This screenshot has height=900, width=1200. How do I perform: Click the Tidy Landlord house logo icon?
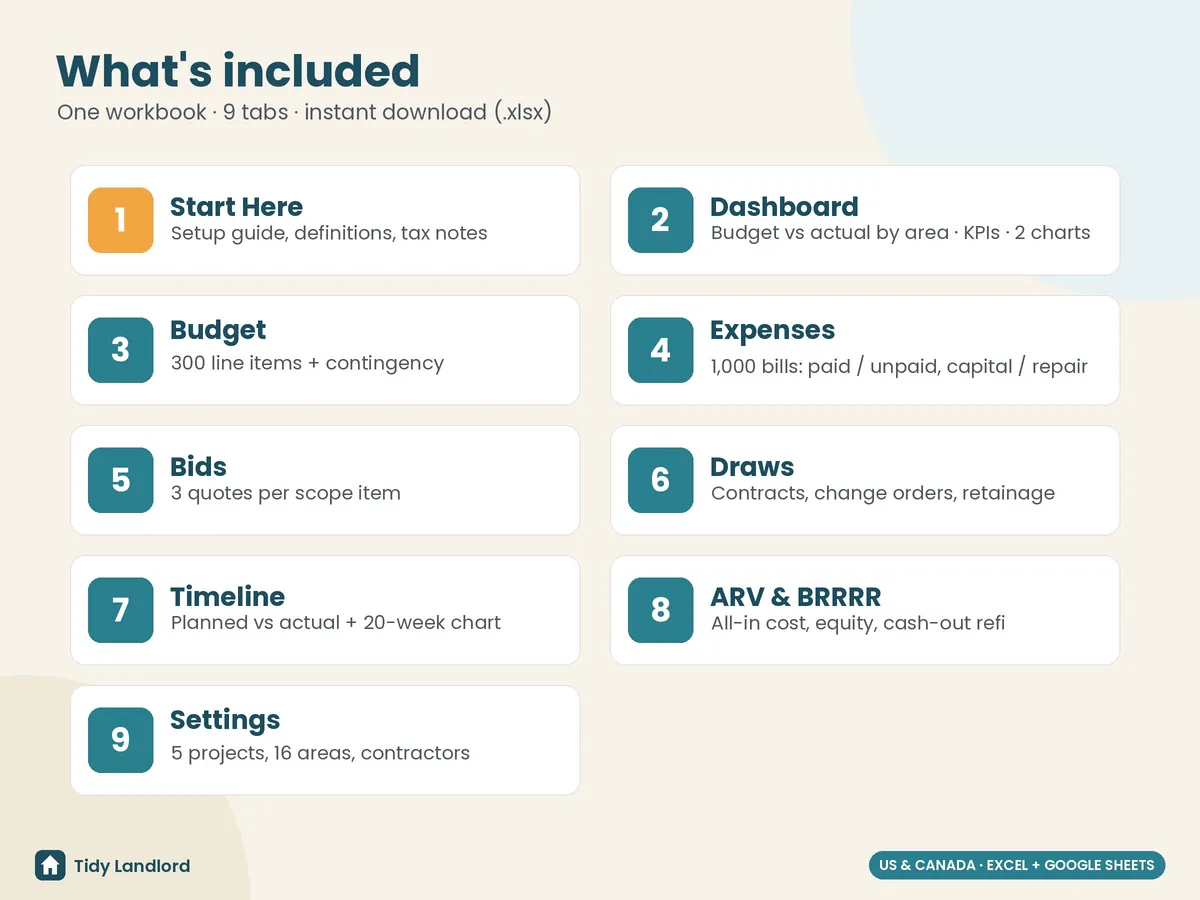click(50, 865)
